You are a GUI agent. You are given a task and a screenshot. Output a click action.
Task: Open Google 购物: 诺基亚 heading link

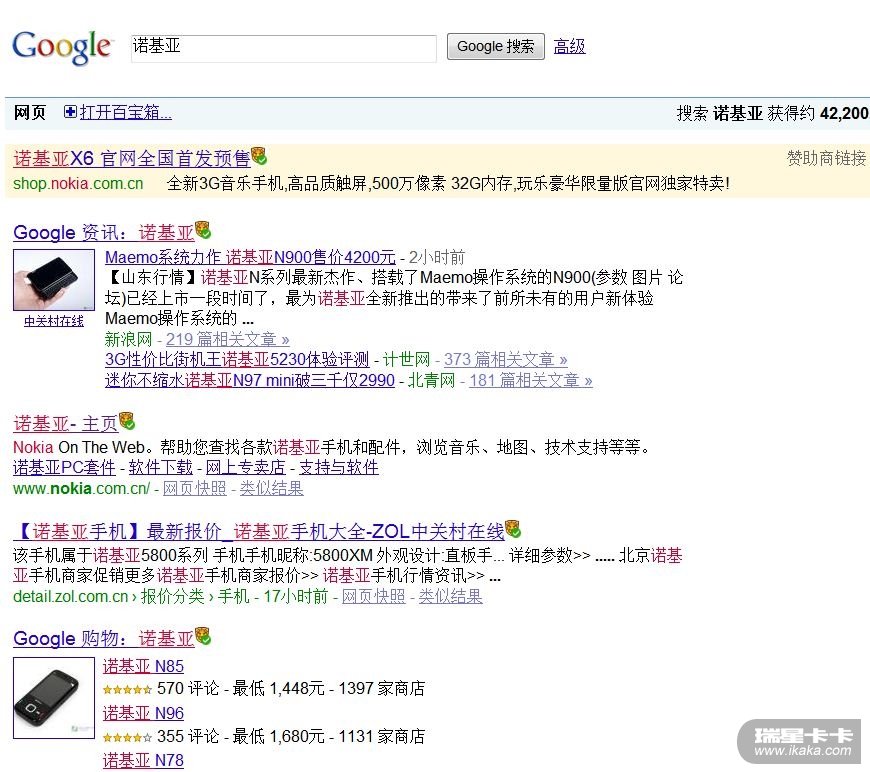click(x=104, y=639)
